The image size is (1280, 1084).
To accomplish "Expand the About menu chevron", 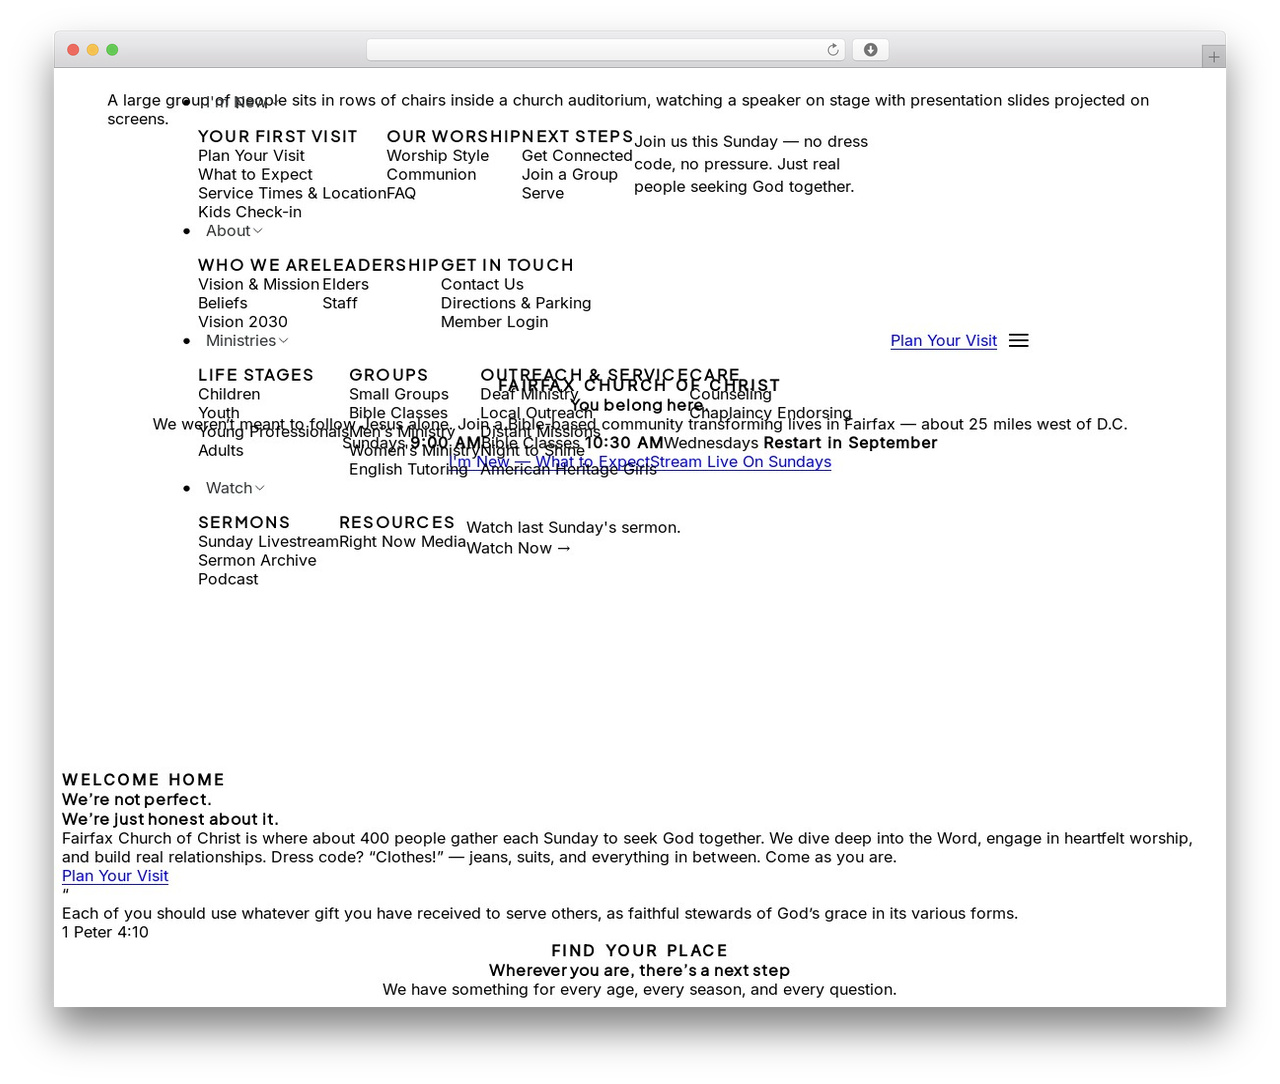I will click(258, 231).
